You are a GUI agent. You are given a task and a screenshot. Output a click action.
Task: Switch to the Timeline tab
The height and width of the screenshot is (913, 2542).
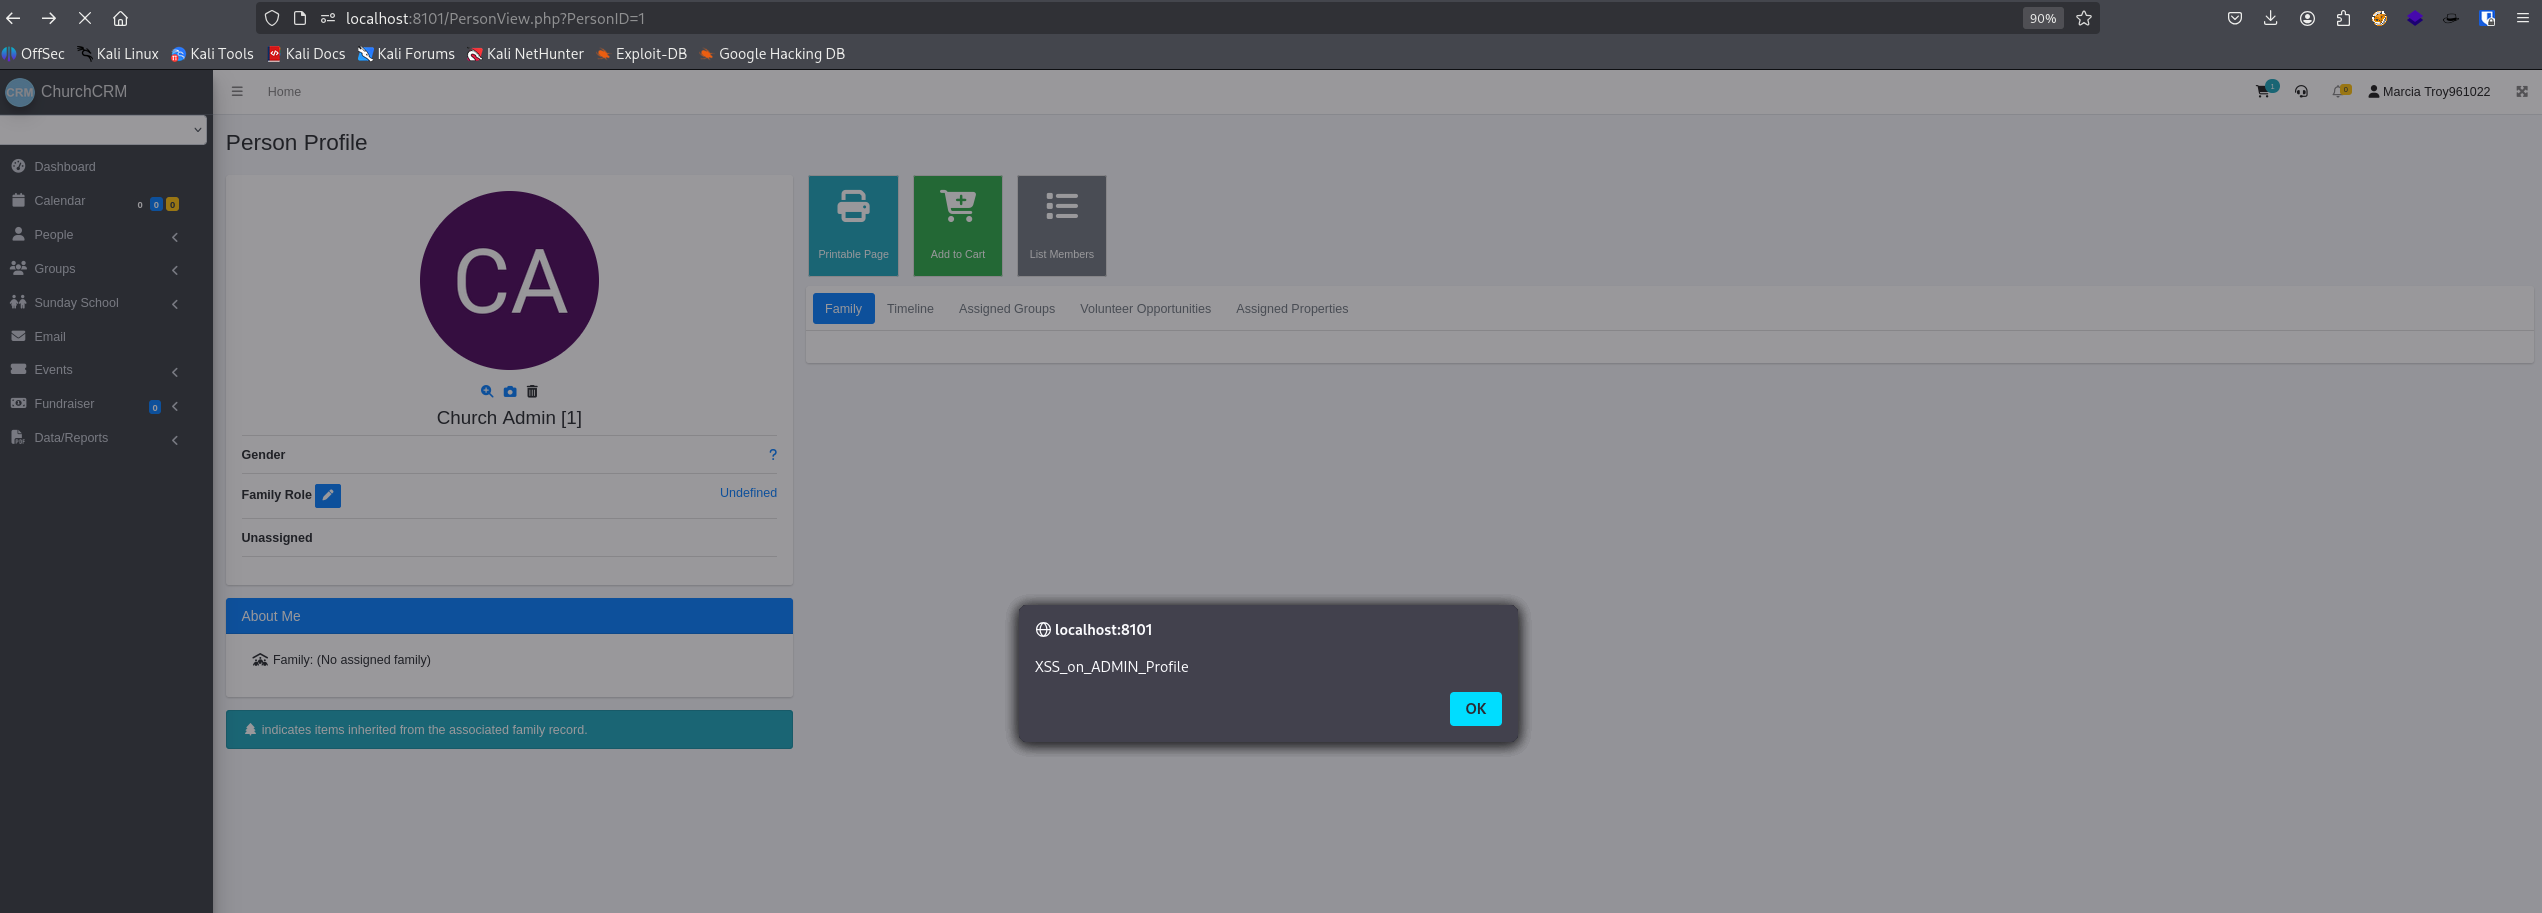tap(910, 309)
